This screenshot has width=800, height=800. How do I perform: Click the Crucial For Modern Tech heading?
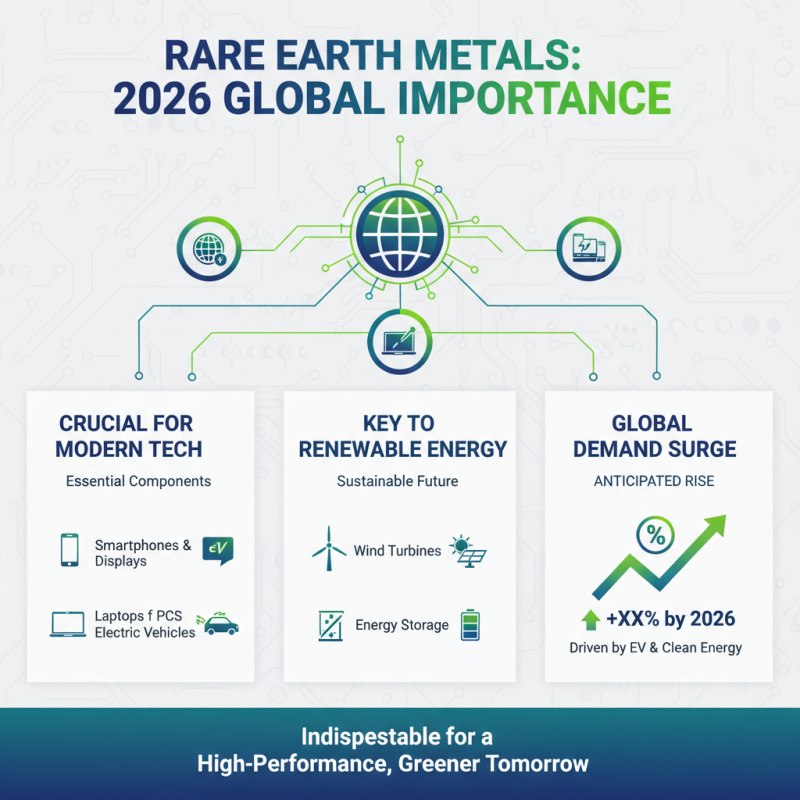point(129,436)
